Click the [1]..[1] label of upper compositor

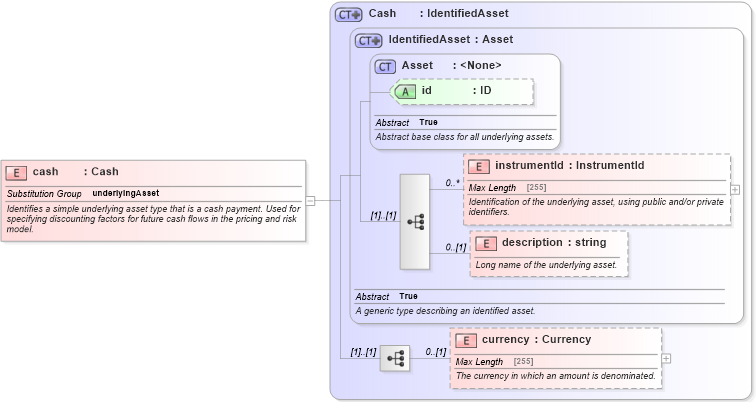pyautogui.click(x=383, y=215)
